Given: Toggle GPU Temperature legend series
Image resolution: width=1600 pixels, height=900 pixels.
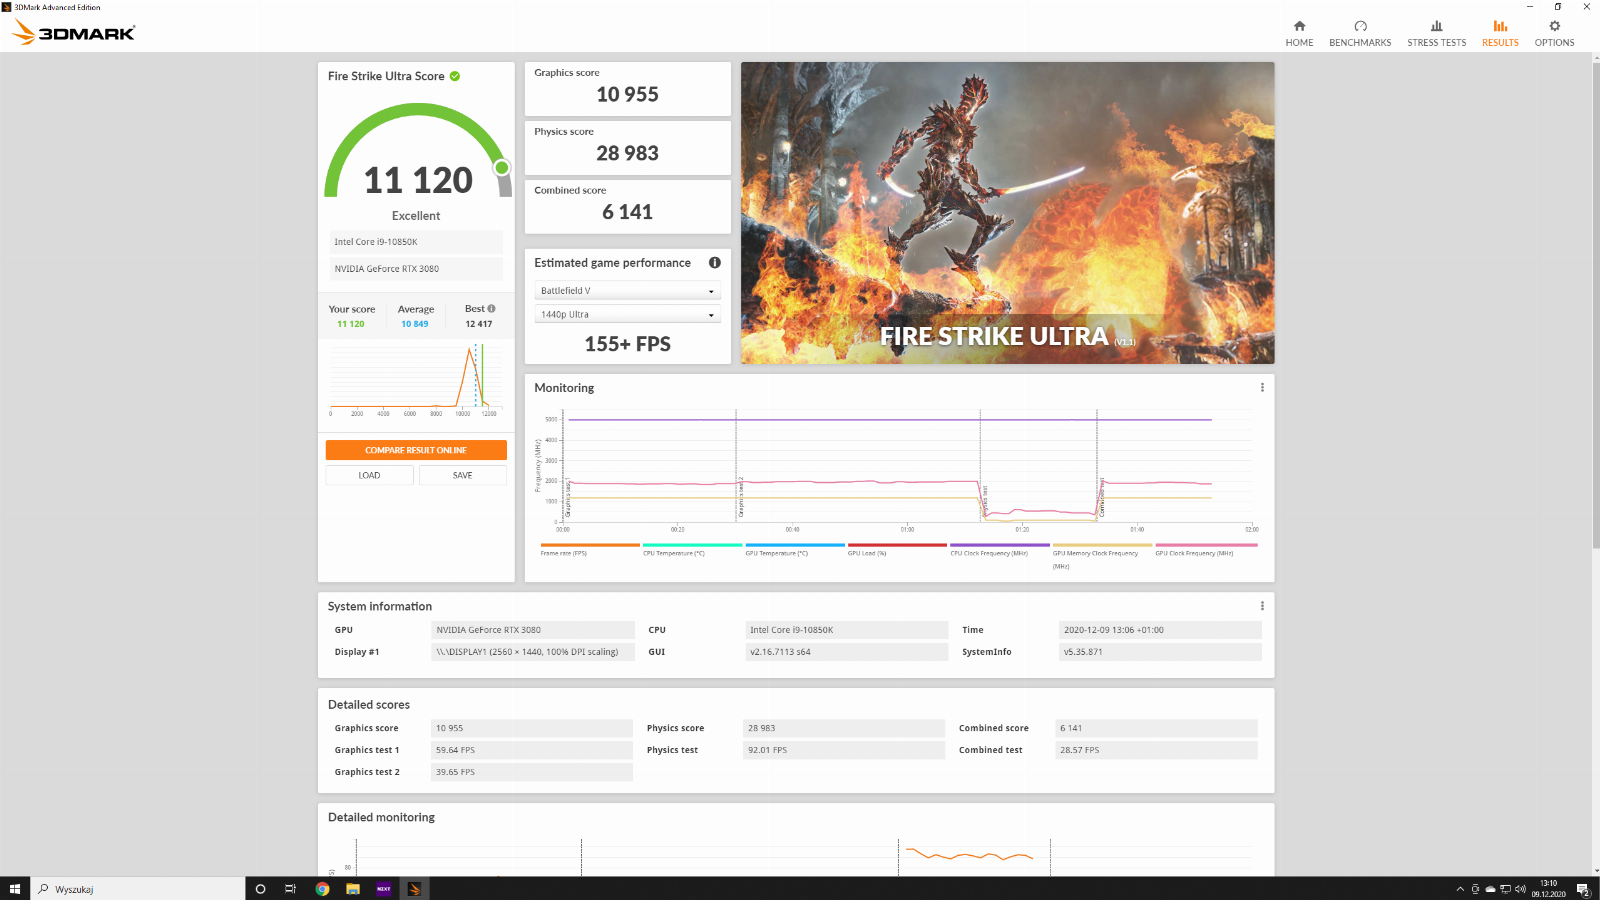Looking at the screenshot, I should [x=794, y=550].
